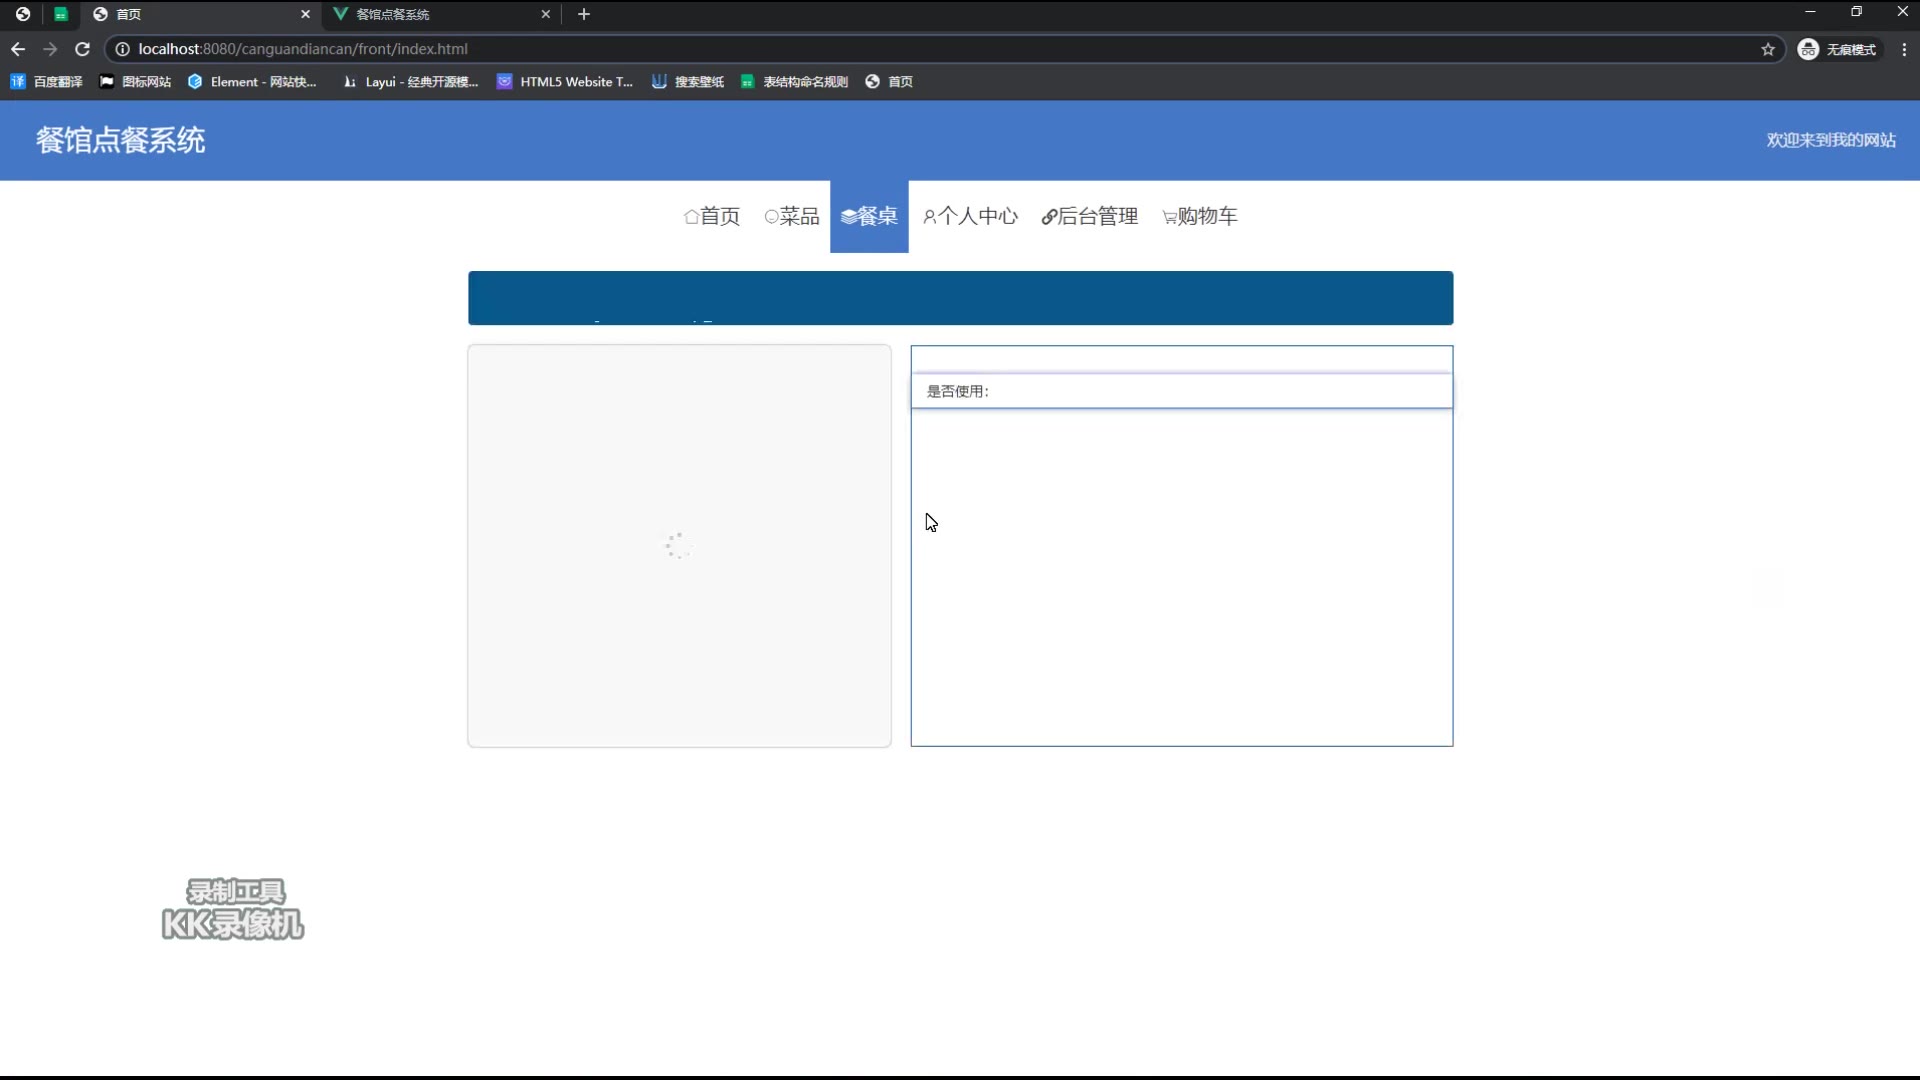Open 个人中心 from navigation
The width and height of the screenshot is (1920, 1080).
tap(970, 216)
